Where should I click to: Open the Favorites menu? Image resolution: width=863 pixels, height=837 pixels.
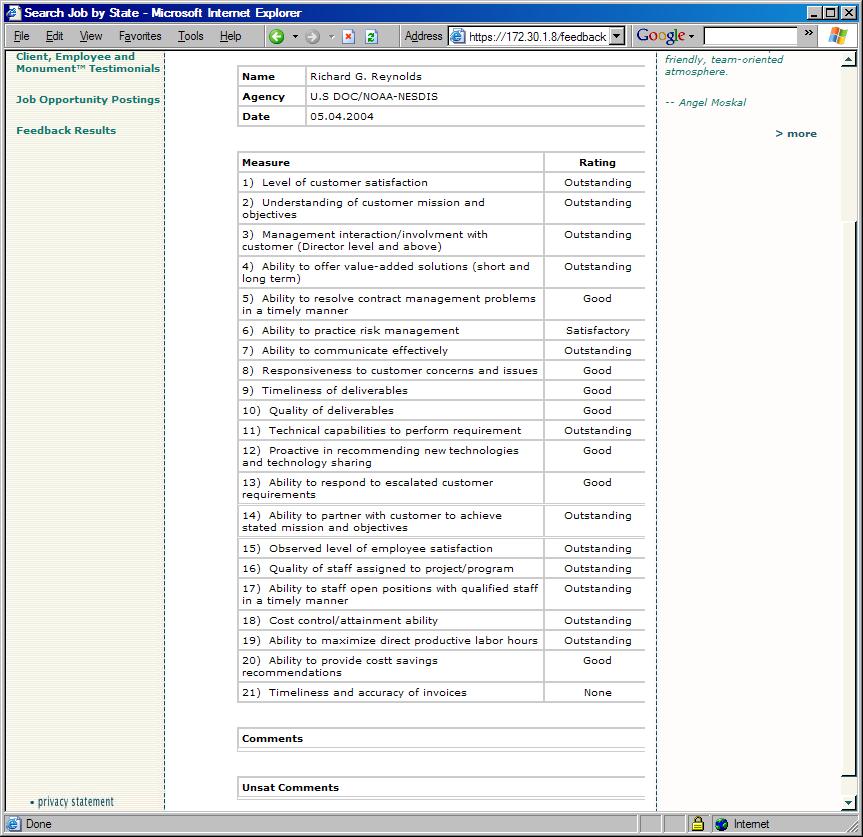tap(139, 36)
